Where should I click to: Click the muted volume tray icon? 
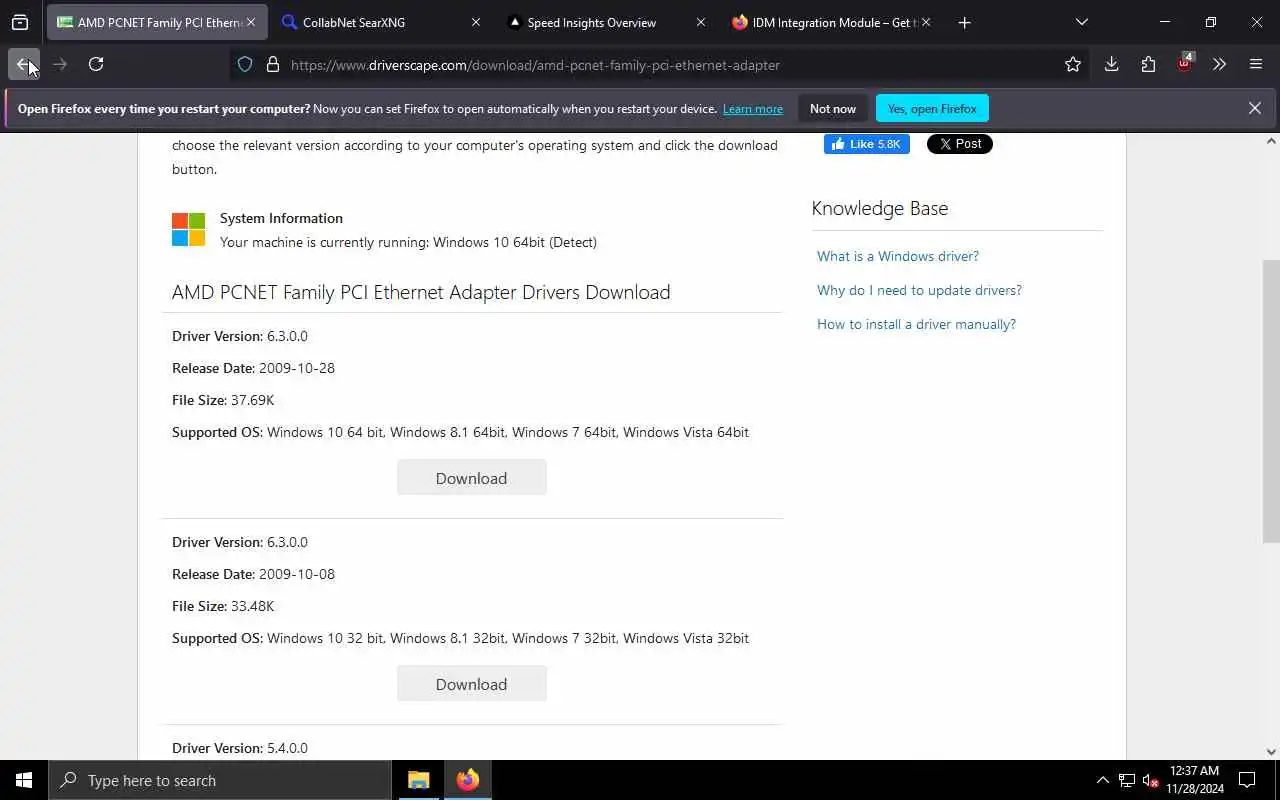coord(1150,780)
